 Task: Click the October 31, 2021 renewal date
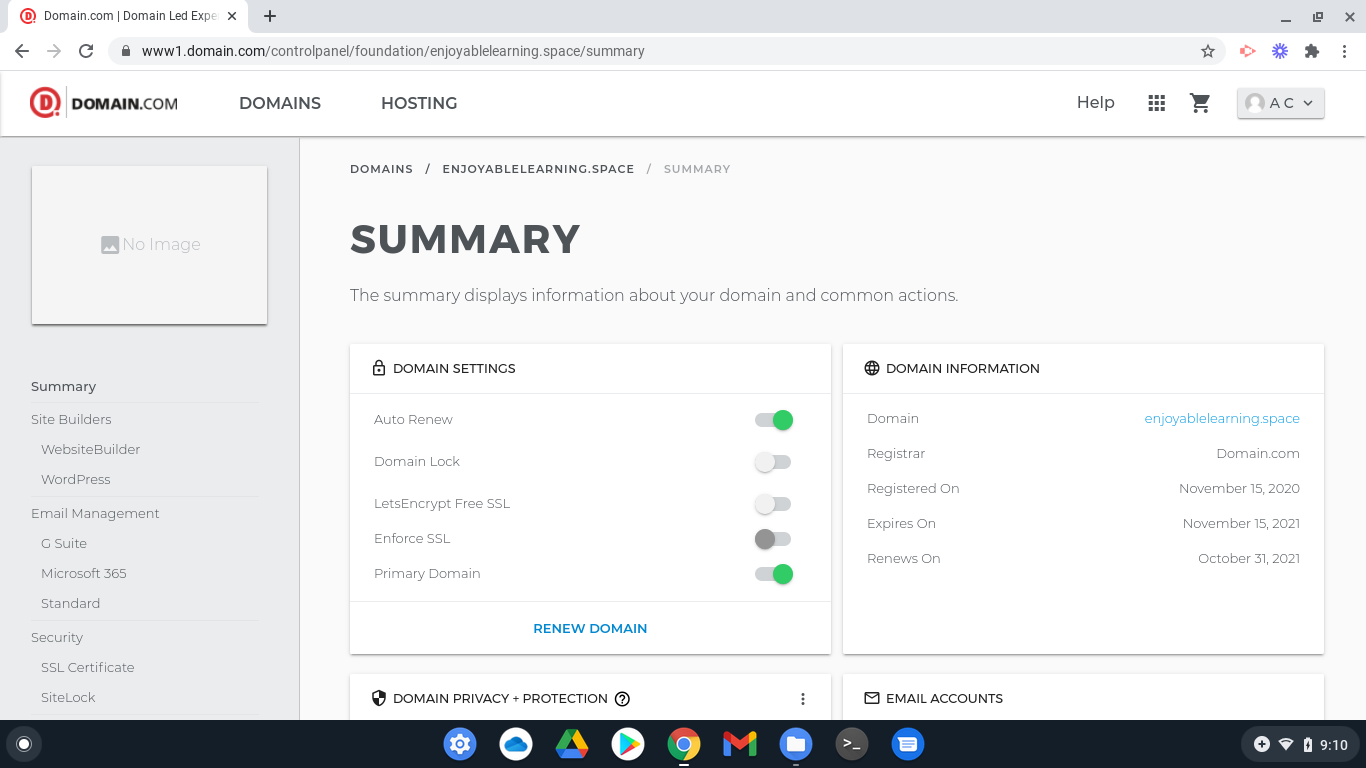click(x=1249, y=558)
